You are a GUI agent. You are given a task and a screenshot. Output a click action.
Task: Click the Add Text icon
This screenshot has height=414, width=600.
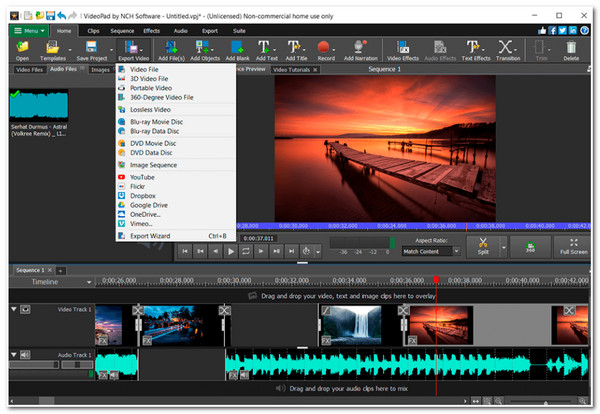[x=264, y=51]
